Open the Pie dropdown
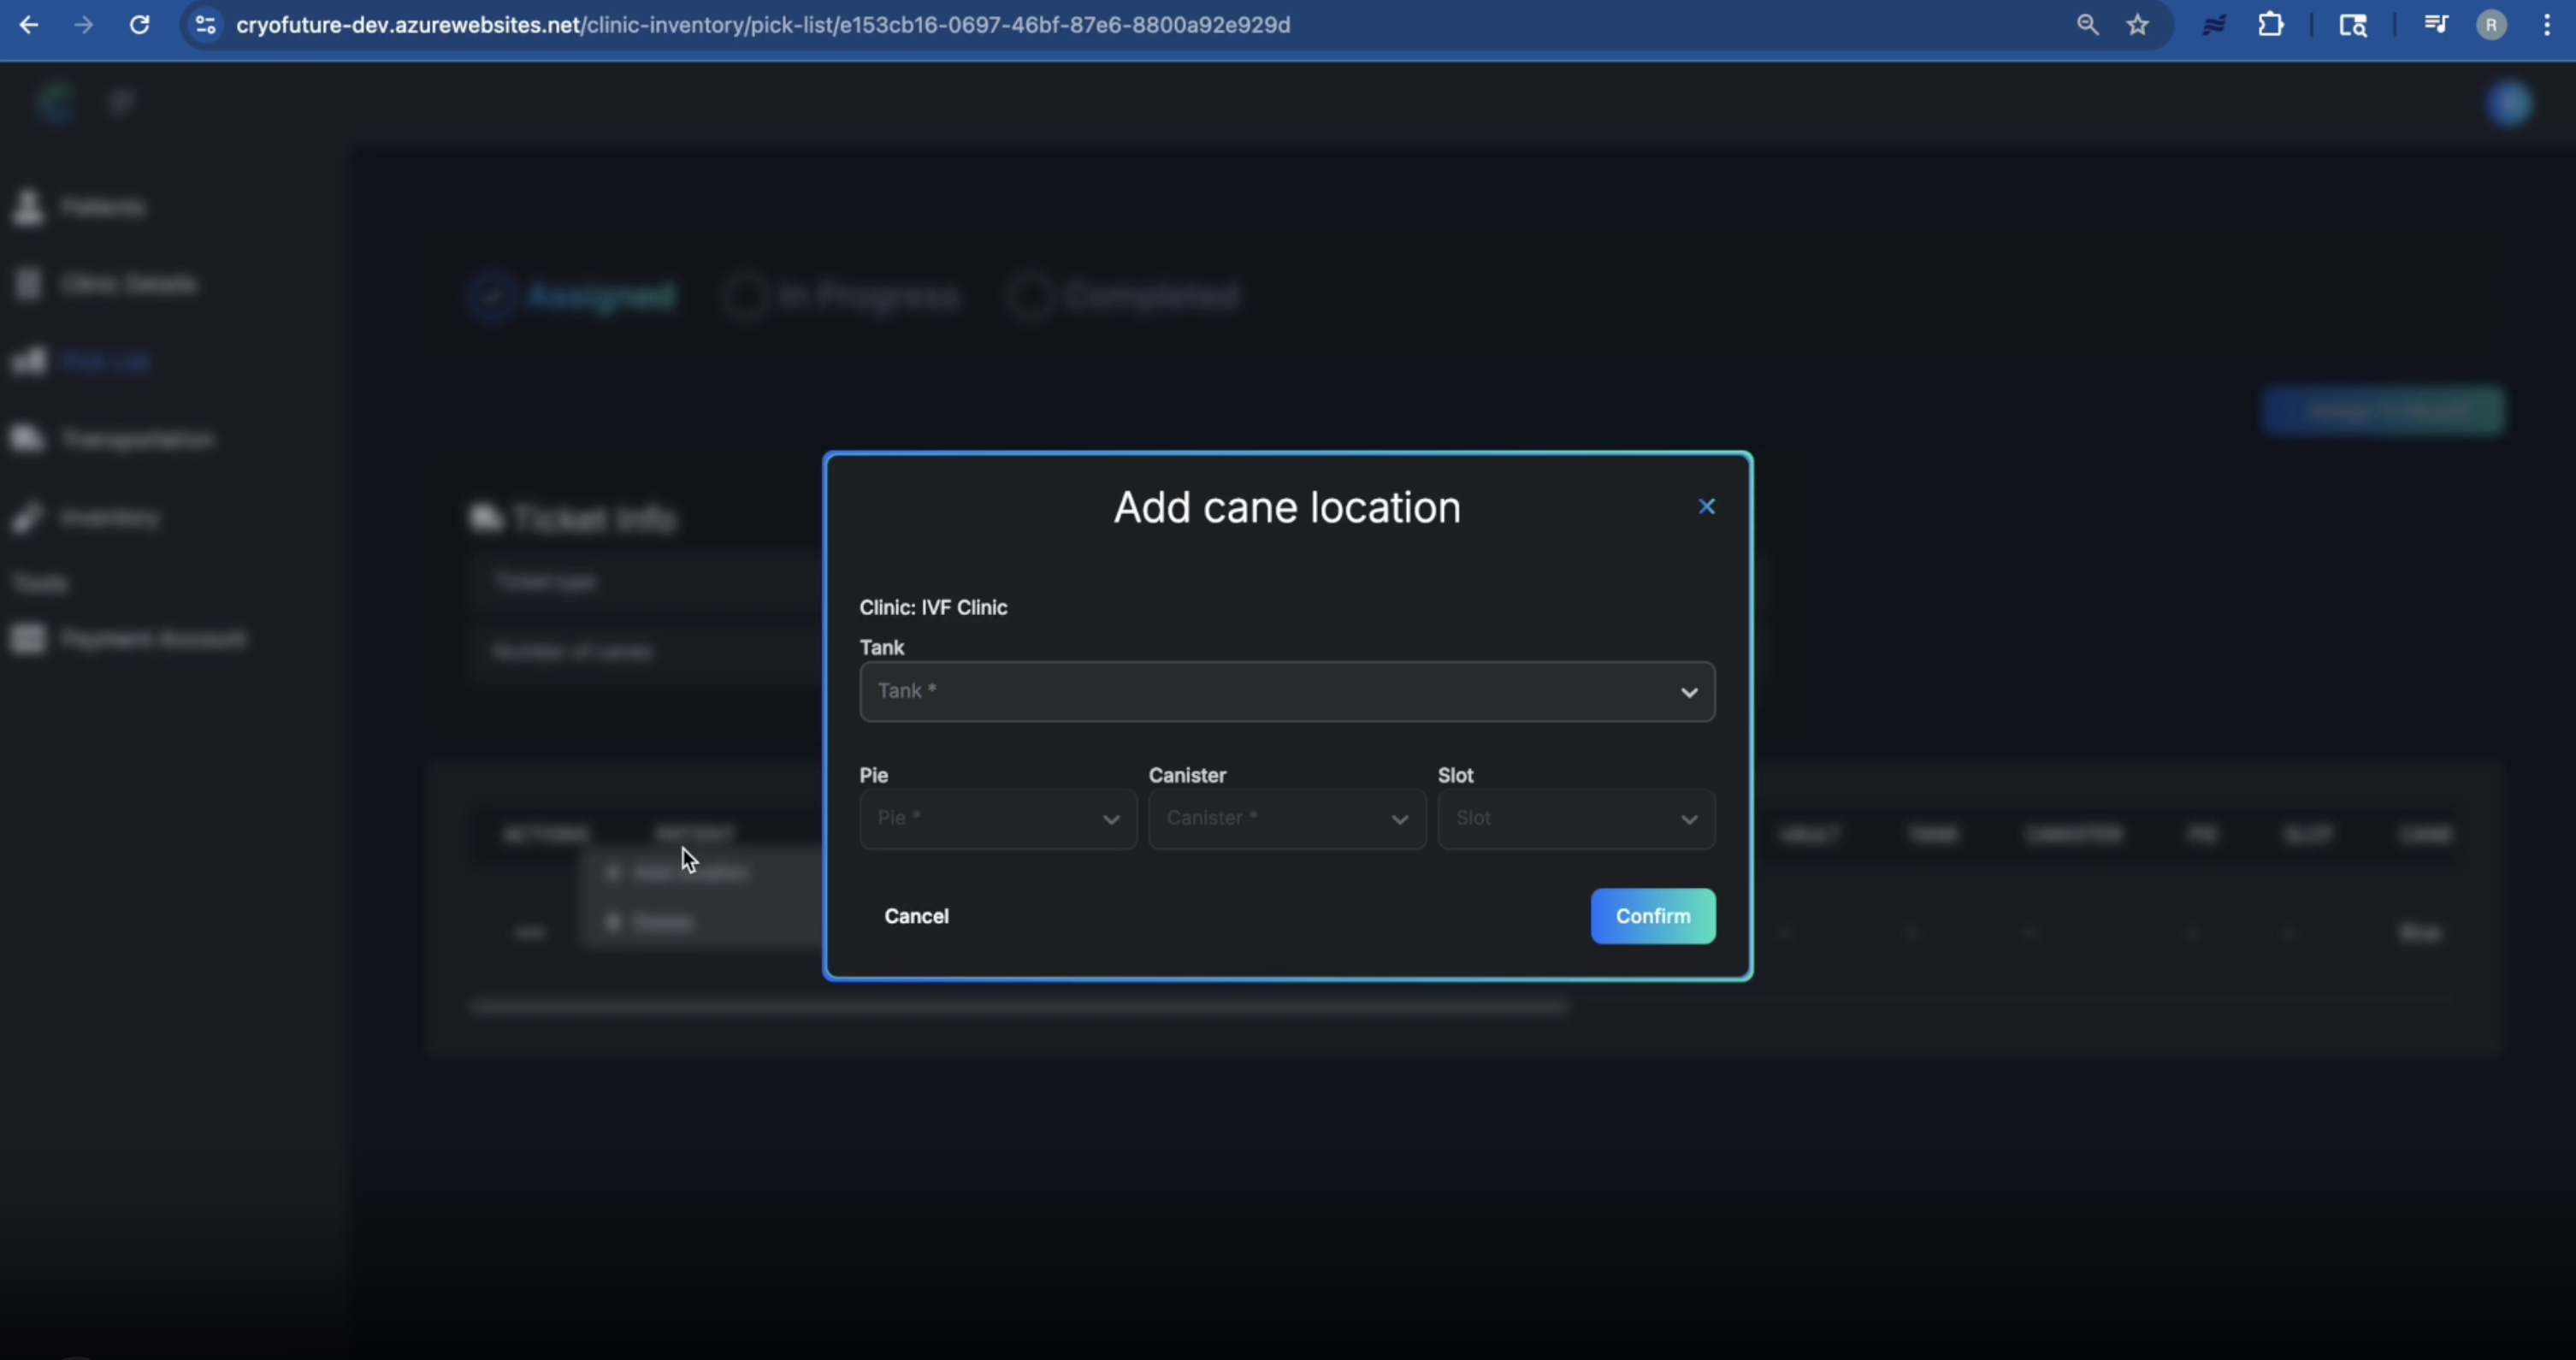Image resolution: width=2576 pixels, height=1360 pixels. point(996,818)
